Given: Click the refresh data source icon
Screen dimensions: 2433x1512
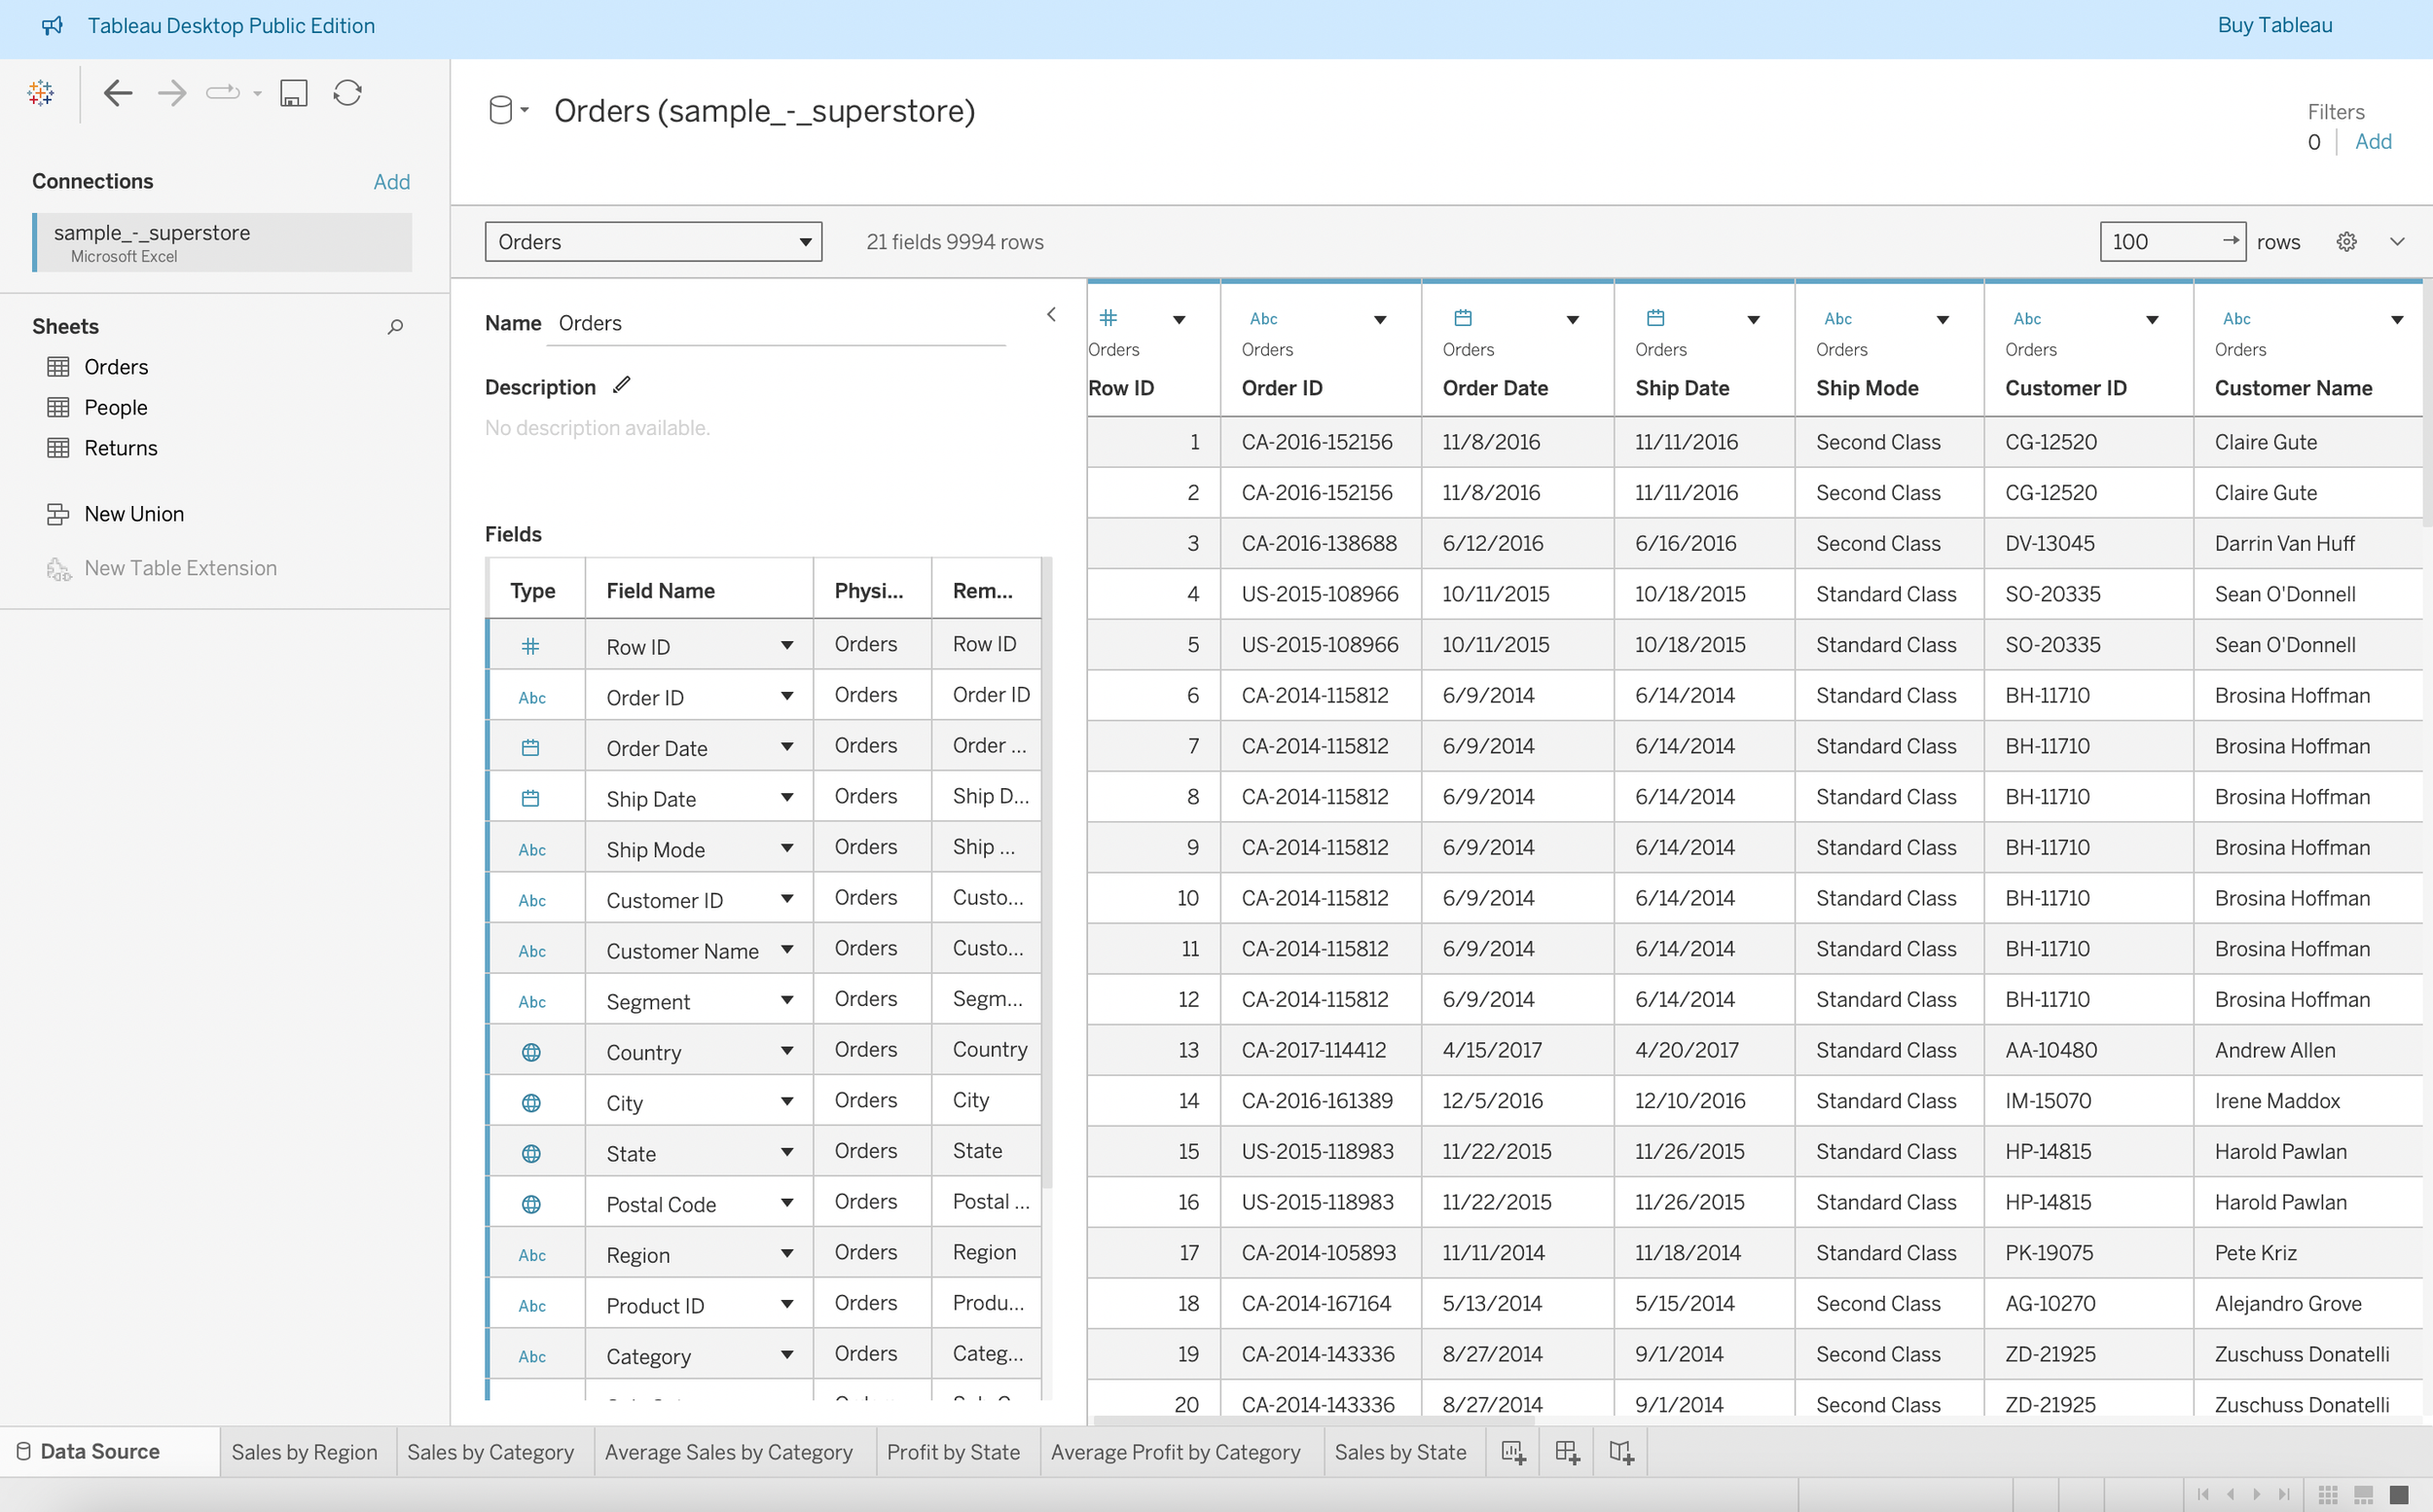Looking at the screenshot, I should click(347, 93).
